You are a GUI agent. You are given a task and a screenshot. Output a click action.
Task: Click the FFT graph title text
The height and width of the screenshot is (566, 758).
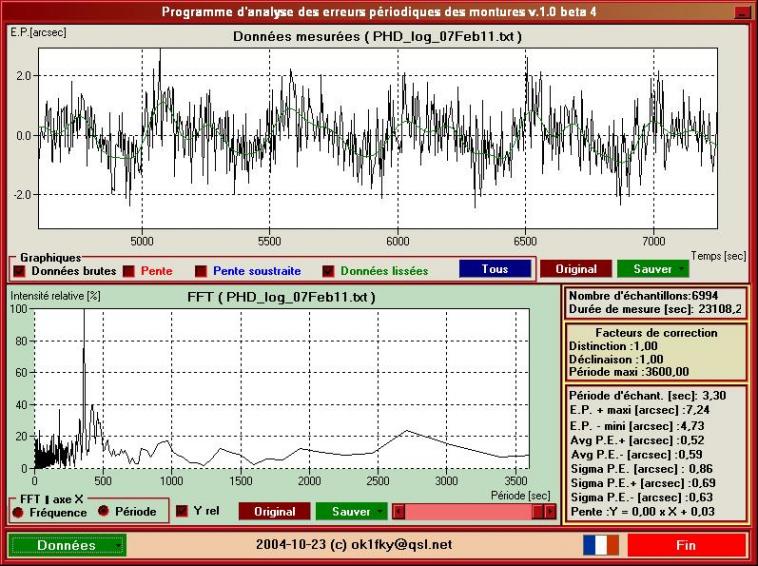281,297
